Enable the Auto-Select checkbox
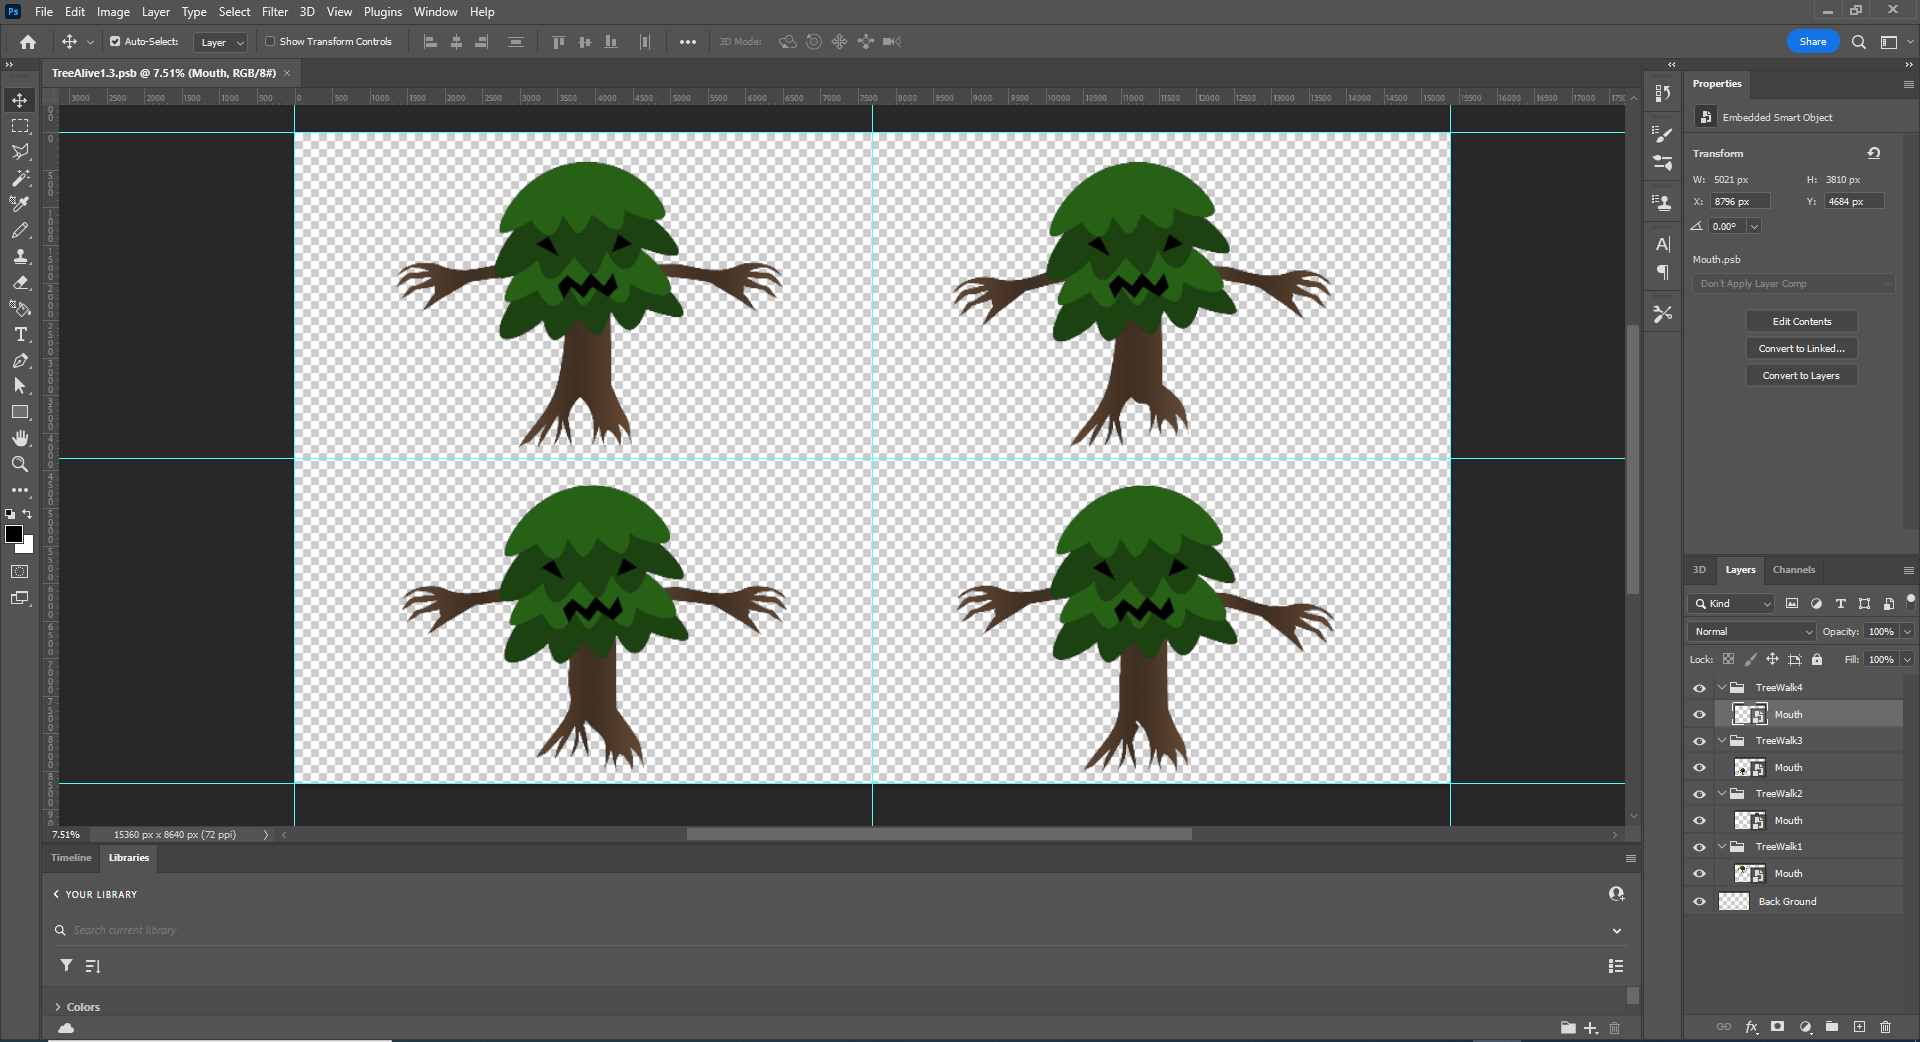Image resolution: width=1920 pixels, height=1042 pixels. click(113, 42)
